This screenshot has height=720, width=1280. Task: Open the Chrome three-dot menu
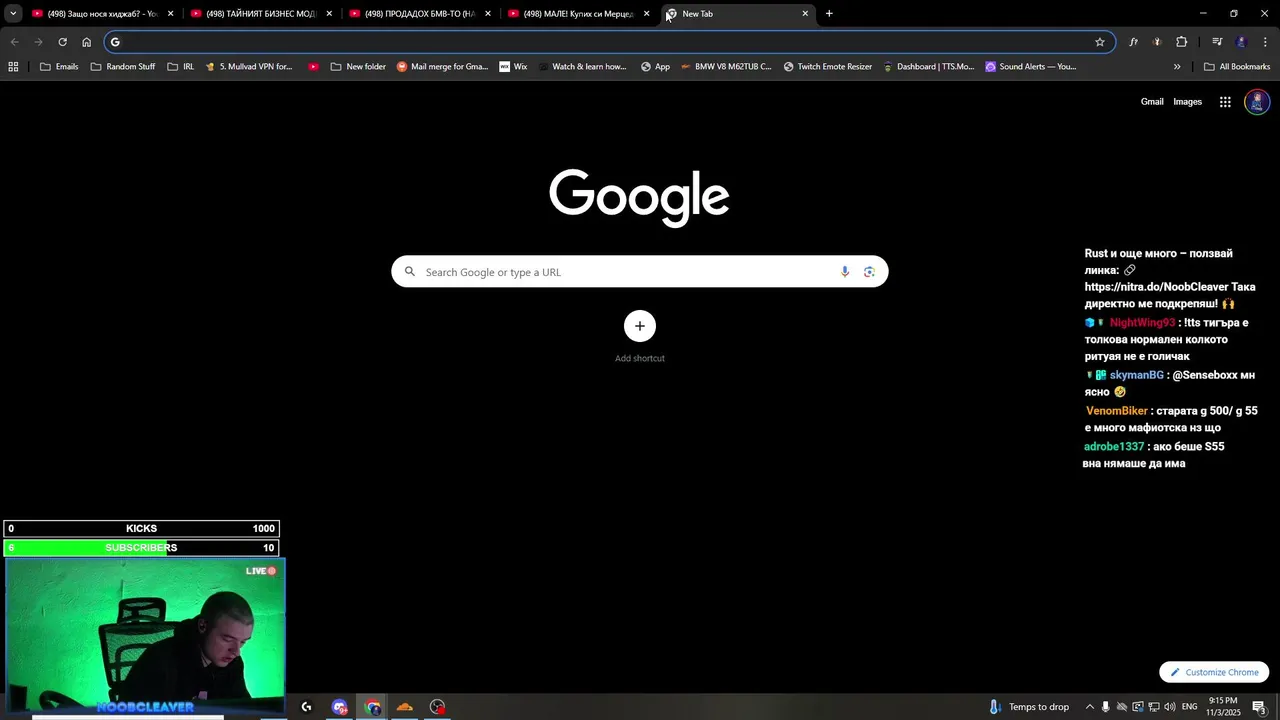[x=1265, y=42]
